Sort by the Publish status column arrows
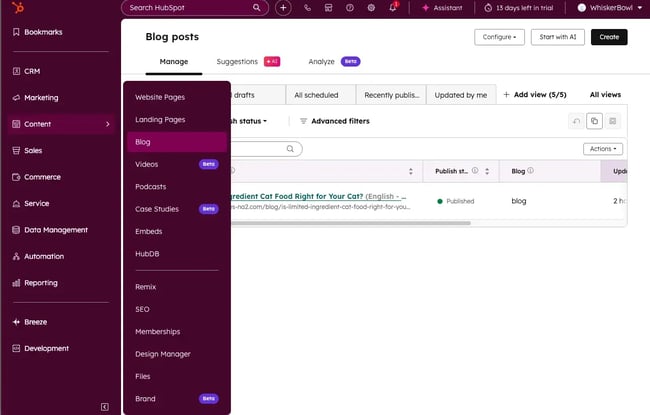This screenshot has height=415, width=650. pos(487,171)
